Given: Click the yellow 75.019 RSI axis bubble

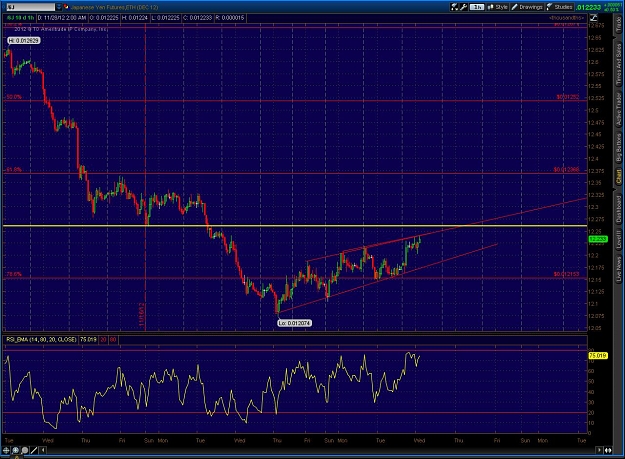Looking at the screenshot, I should pyautogui.click(x=597, y=355).
